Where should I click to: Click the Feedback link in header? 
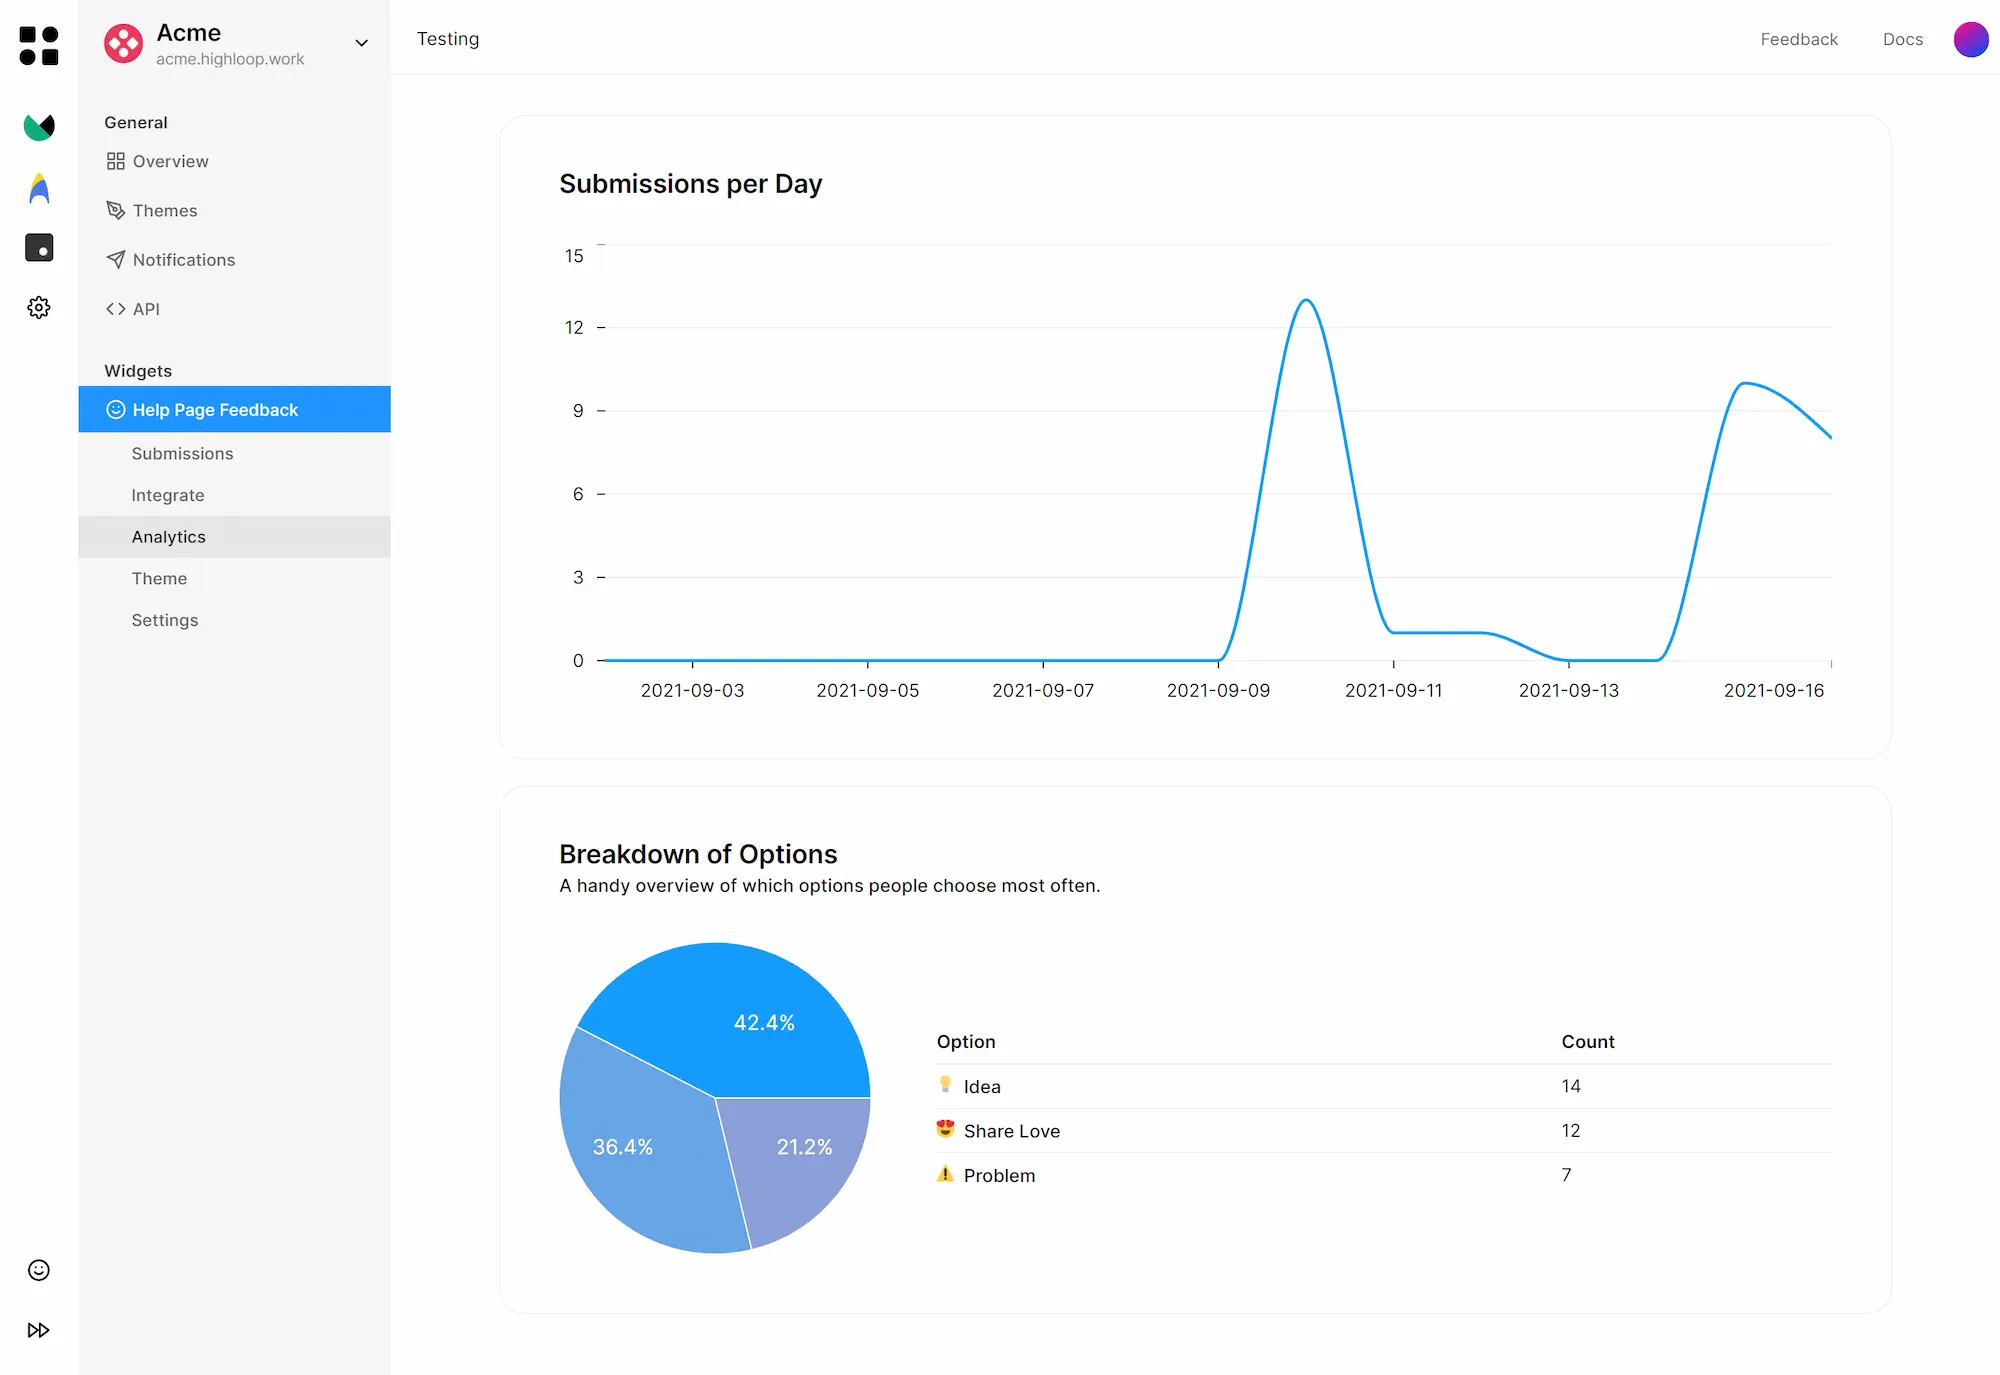pos(1799,39)
